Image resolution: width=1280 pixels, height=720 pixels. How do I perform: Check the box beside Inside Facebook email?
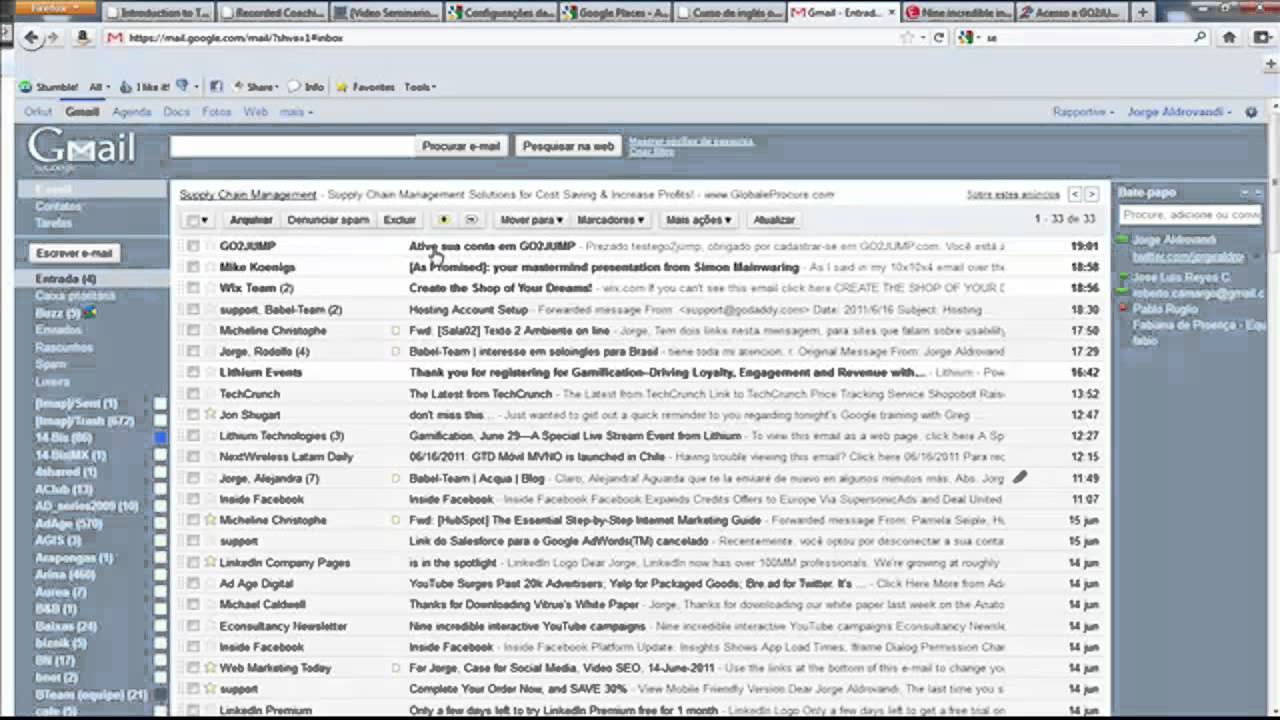193,499
